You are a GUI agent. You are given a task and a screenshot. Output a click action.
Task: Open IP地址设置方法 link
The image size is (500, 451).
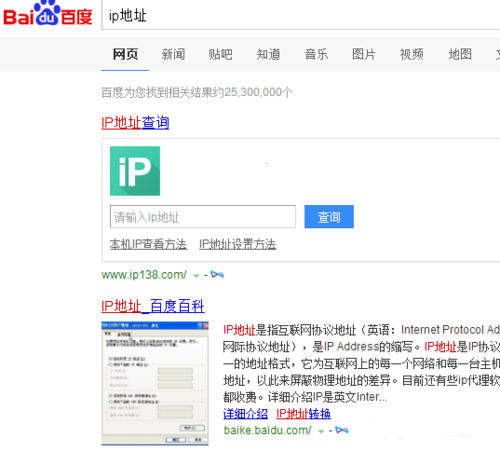pos(238,244)
